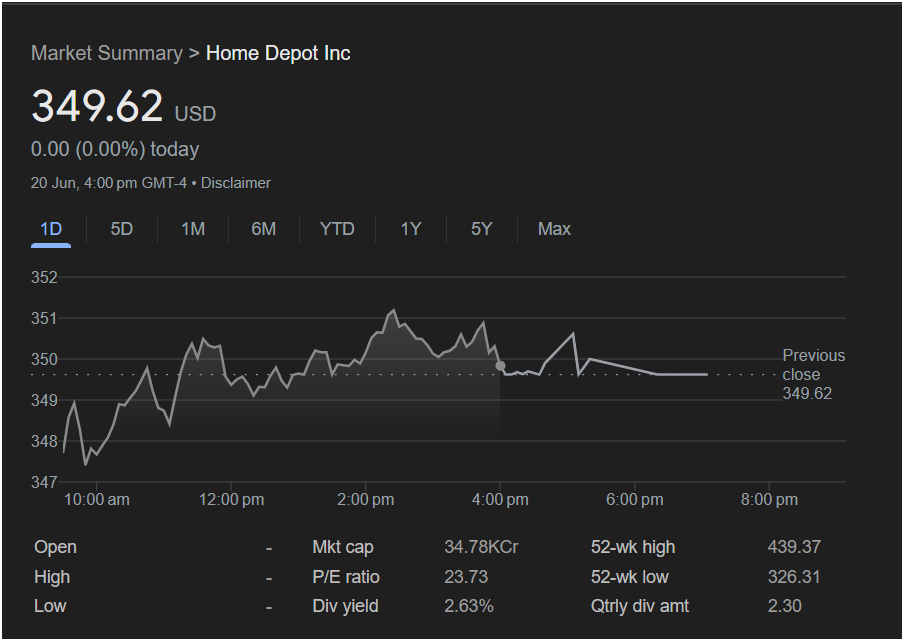The height and width of the screenshot is (641, 904).
Task: Click the 4:00 pm closing marker dot
Action: point(500,365)
